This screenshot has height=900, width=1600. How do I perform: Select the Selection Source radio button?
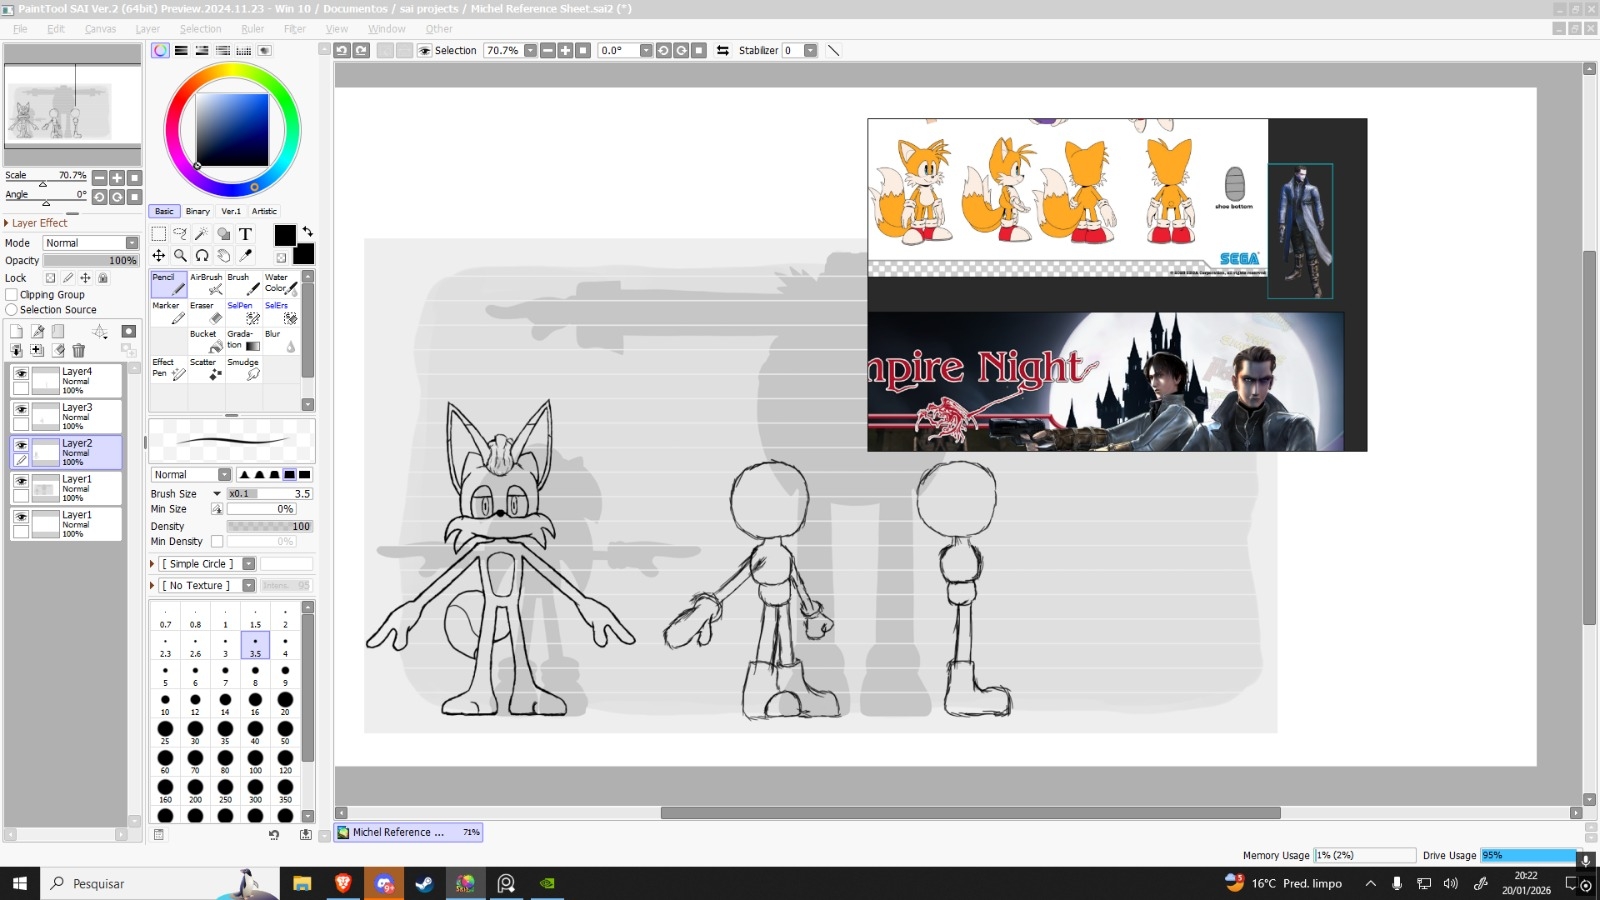point(12,310)
